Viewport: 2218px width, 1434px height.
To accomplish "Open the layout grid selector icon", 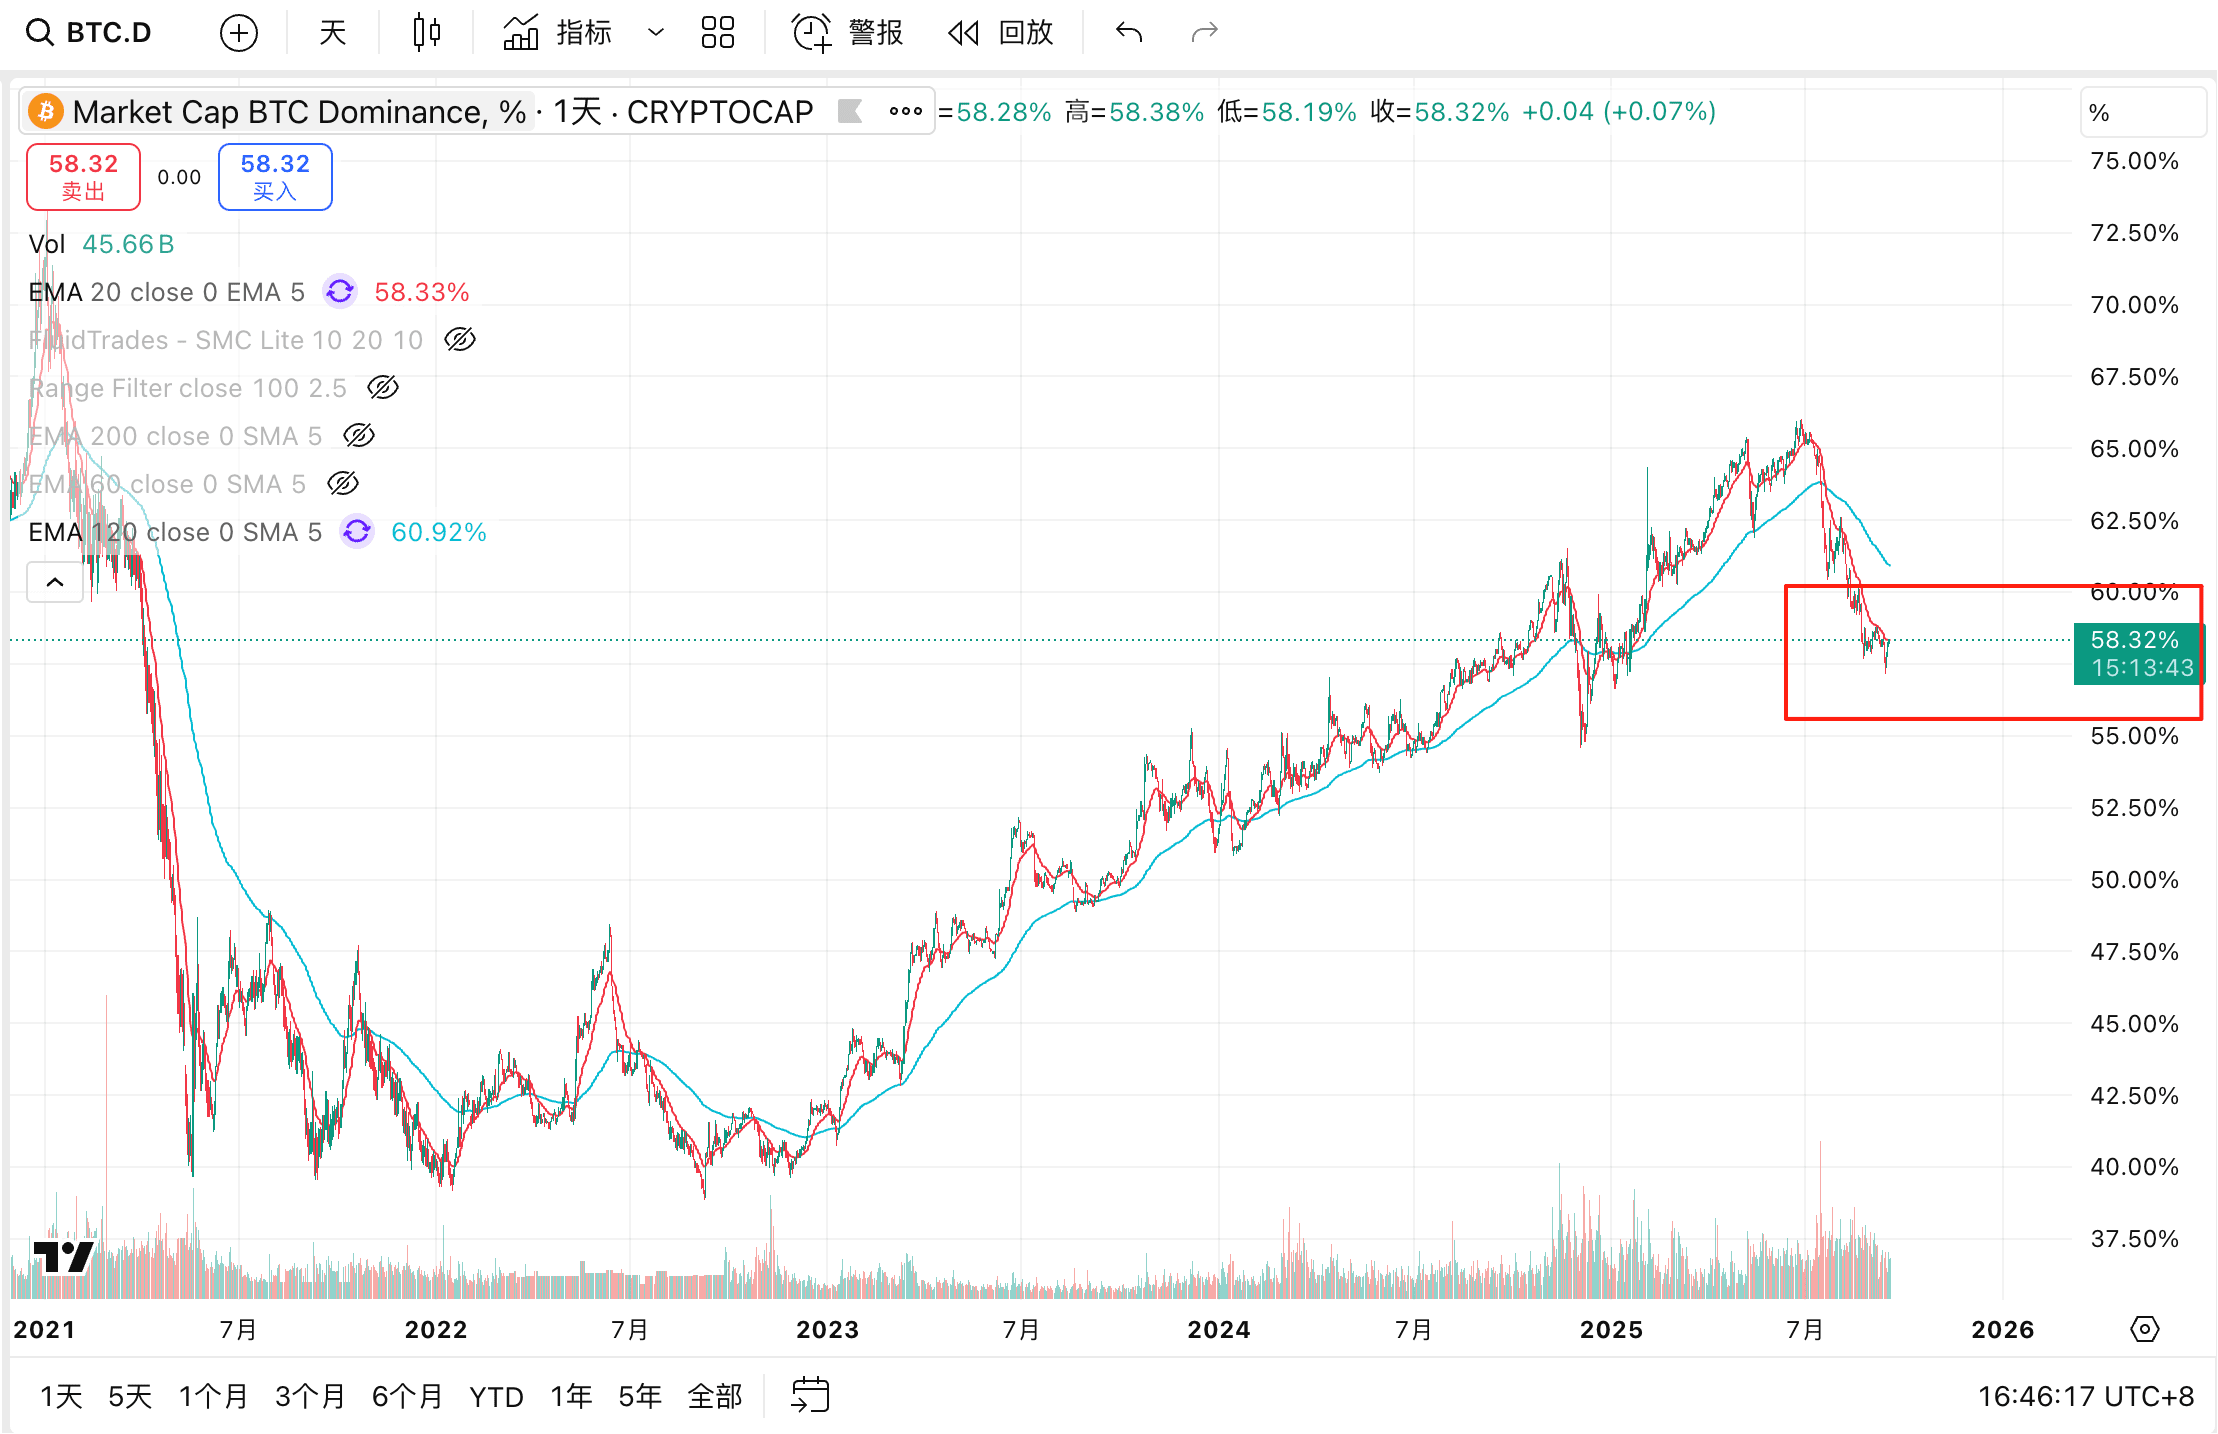I will [717, 33].
